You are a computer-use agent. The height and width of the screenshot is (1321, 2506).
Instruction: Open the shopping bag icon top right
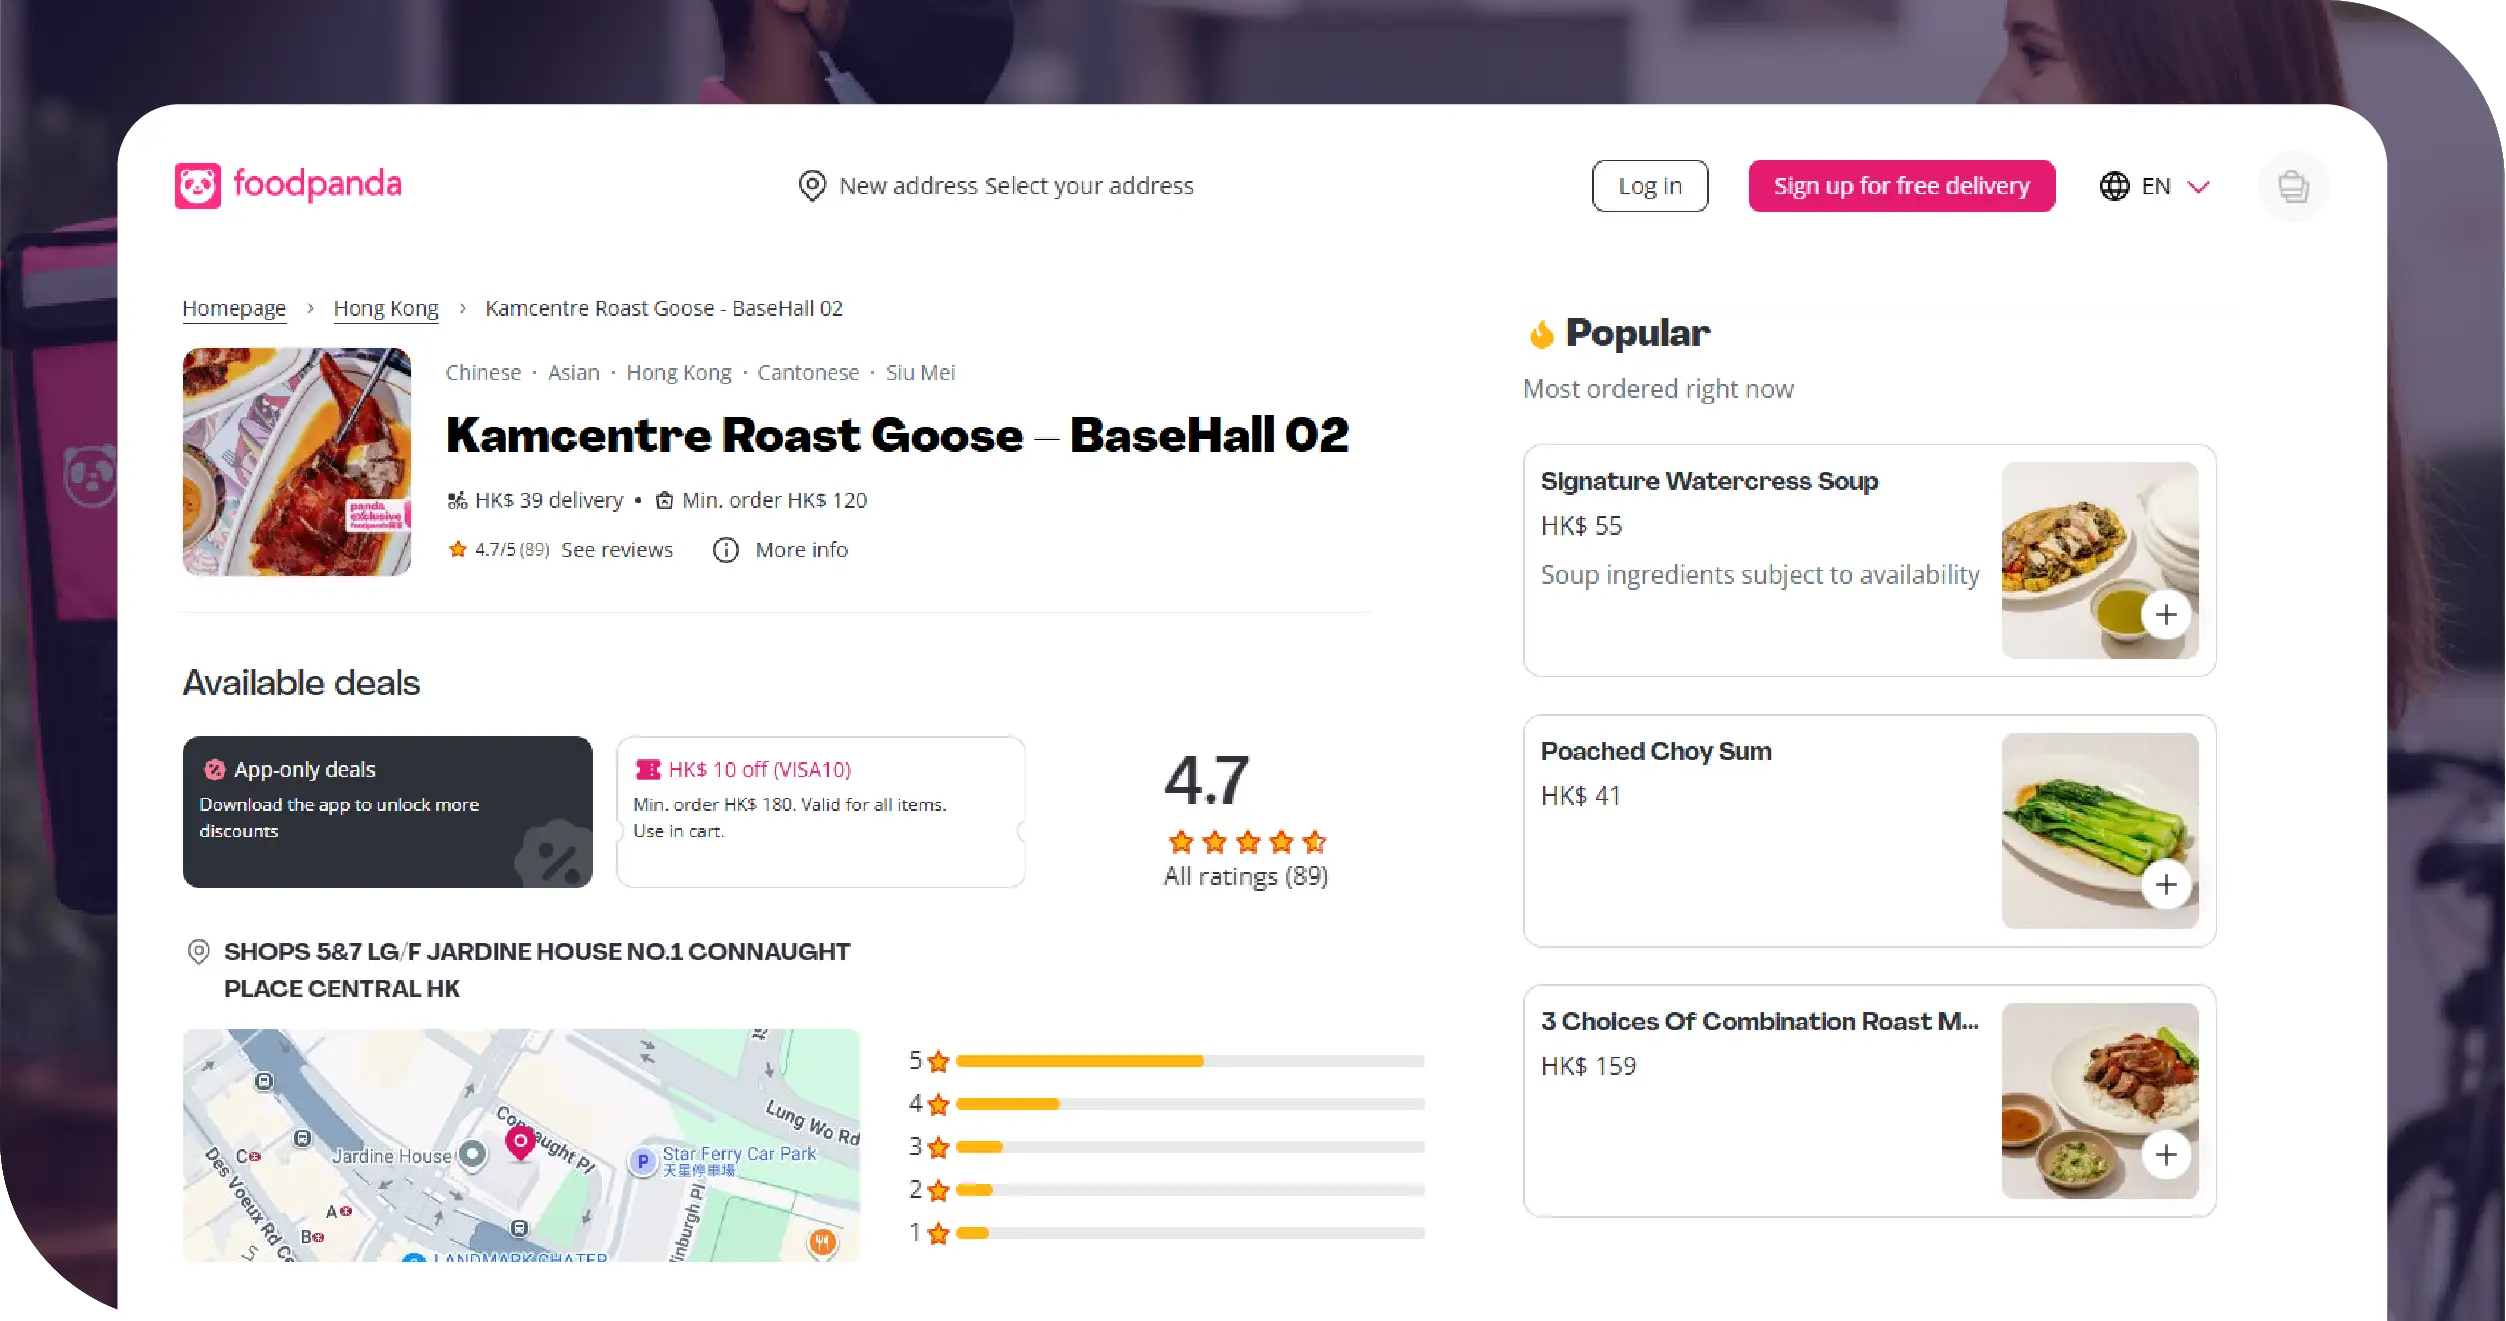(x=2294, y=186)
